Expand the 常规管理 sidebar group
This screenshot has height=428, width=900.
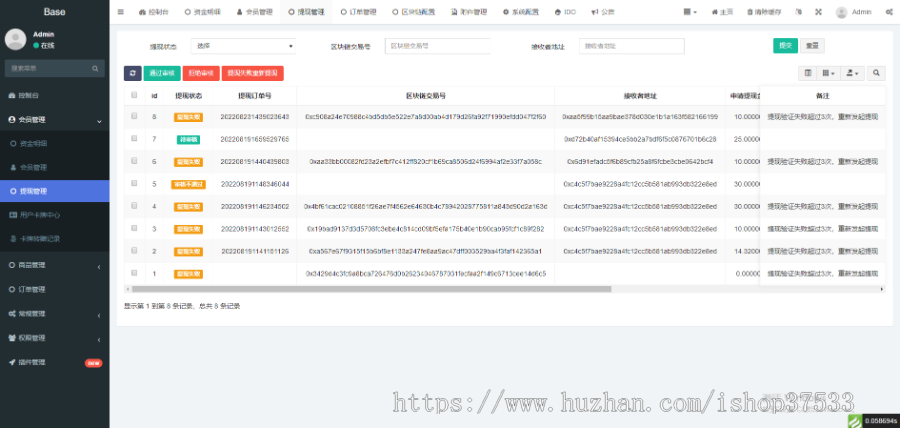[55, 314]
